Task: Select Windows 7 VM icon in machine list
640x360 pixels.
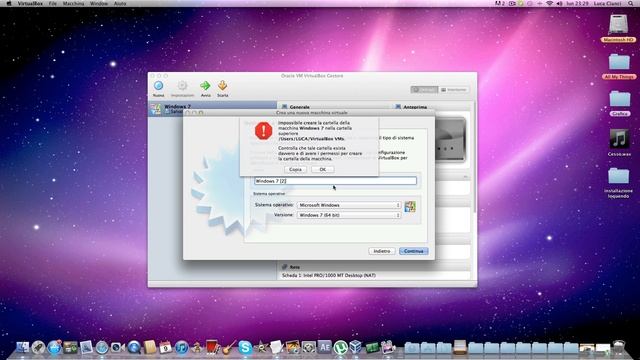Action: tap(156, 109)
